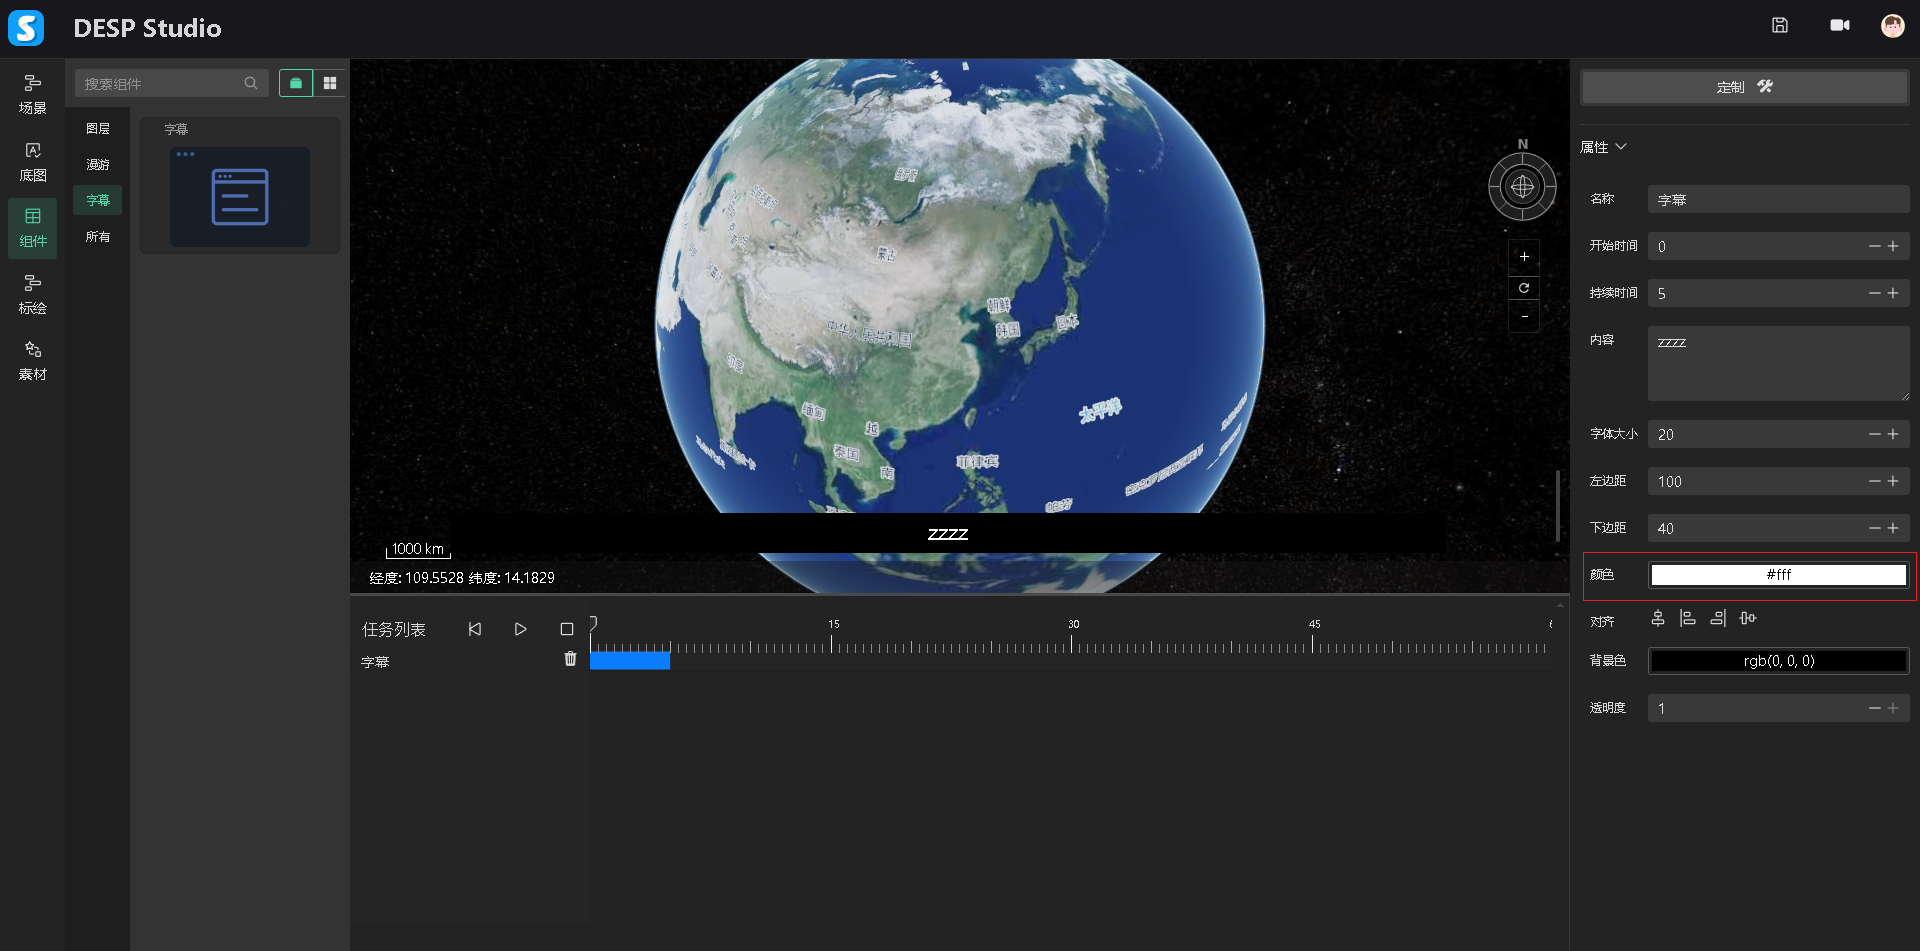The width and height of the screenshot is (1920, 951).
Task: Switch to the 漫游 category tab
Action: click(98, 165)
